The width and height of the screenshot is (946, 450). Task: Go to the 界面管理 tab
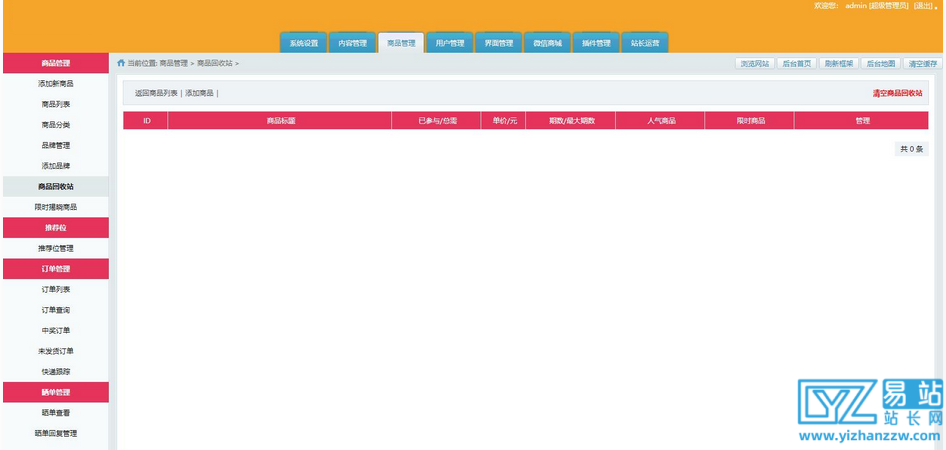tap(498, 43)
